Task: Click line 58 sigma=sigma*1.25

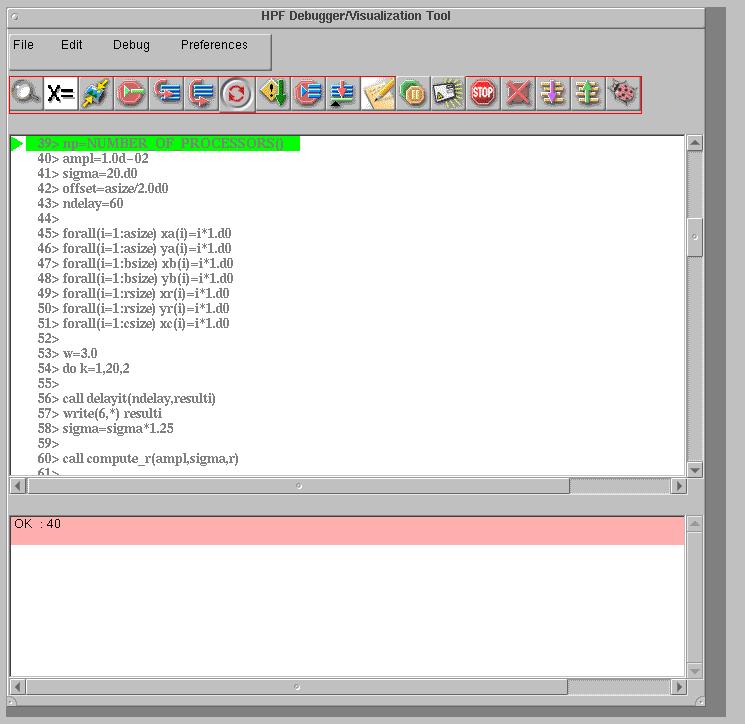Action: click(x=105, y=429)
